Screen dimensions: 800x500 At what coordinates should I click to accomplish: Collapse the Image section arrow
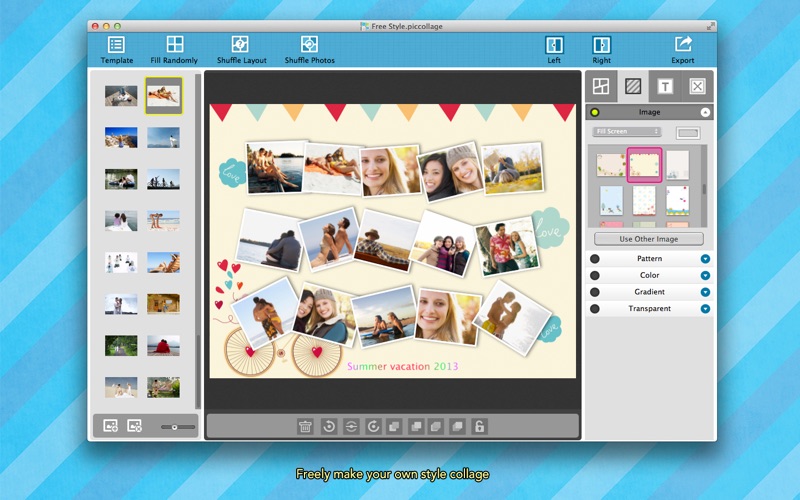[x=705, y=112]
